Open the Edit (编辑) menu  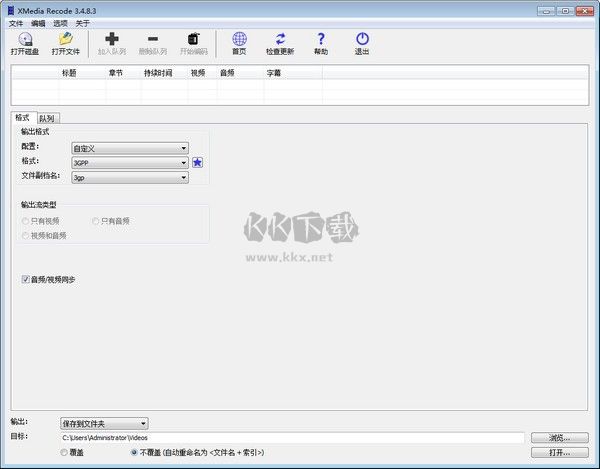click(x=38, y=24)
